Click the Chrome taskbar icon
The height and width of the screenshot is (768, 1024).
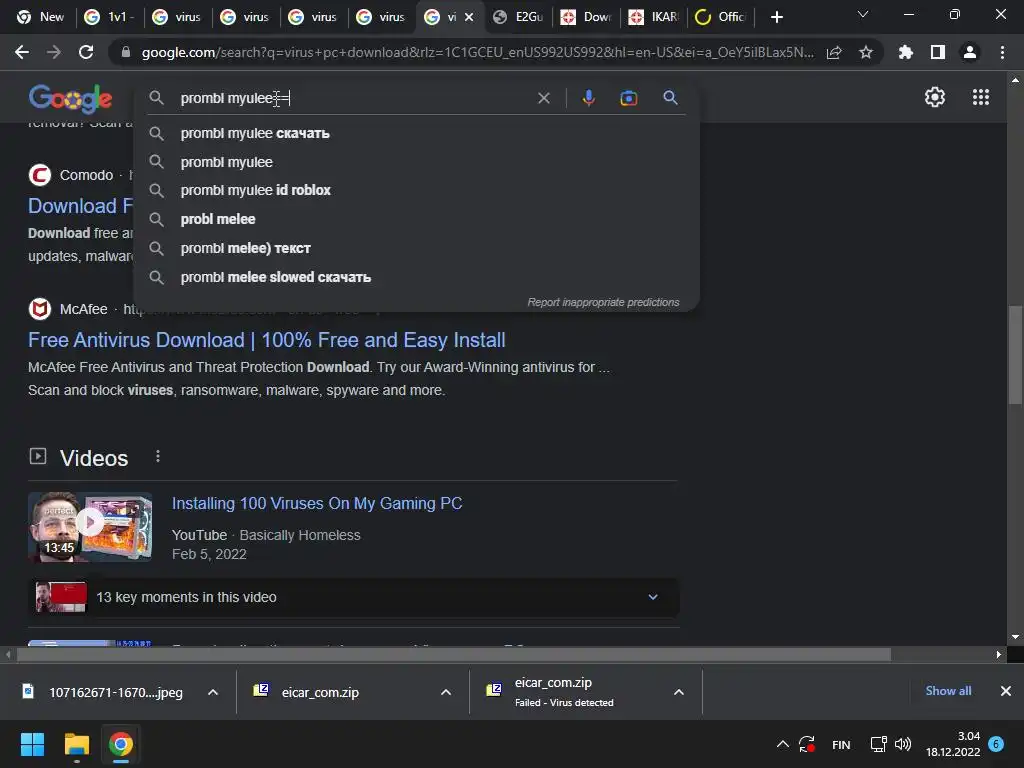coord(121,744)
